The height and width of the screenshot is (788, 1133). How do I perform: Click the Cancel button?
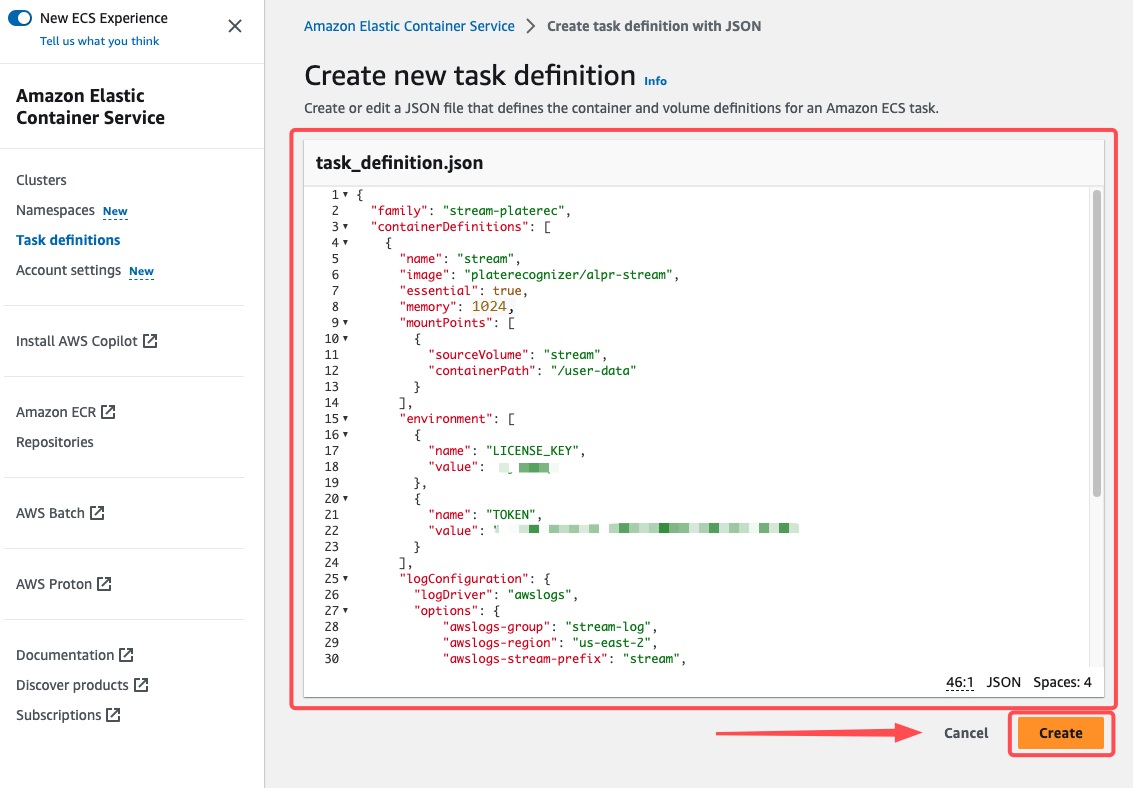(x=966, y=733)
